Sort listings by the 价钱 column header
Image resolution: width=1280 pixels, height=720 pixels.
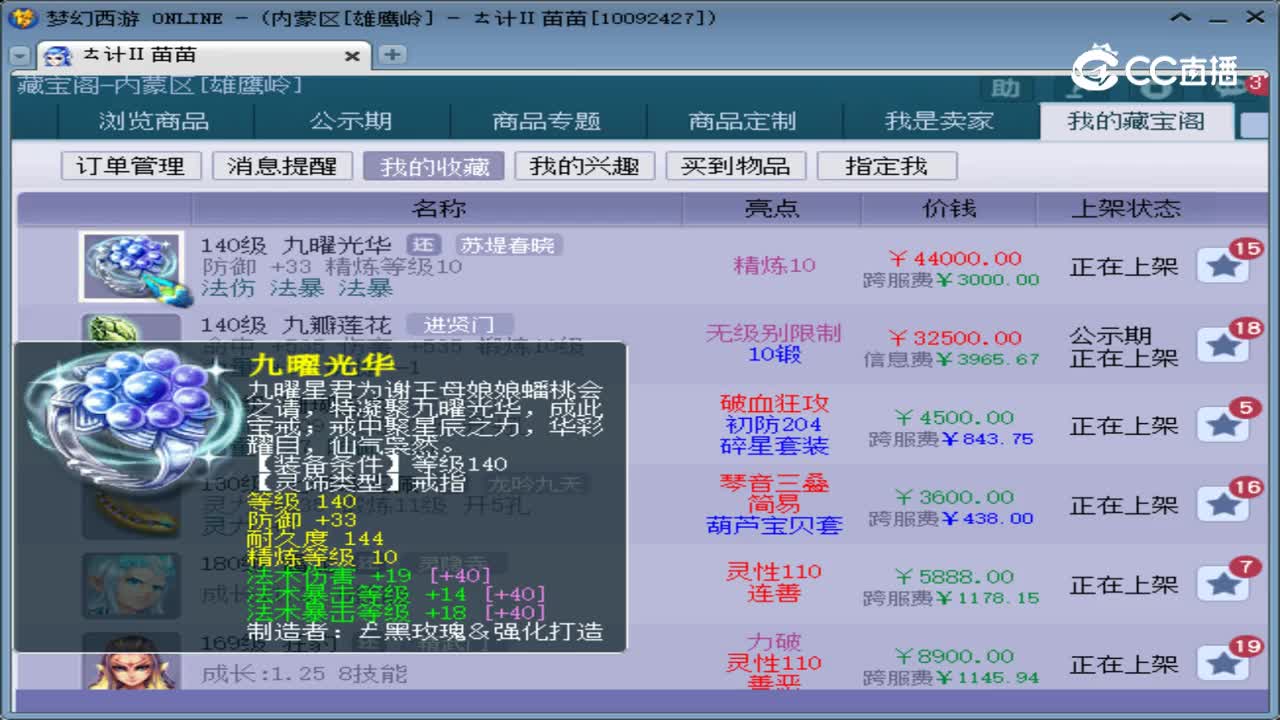point(948,208)
